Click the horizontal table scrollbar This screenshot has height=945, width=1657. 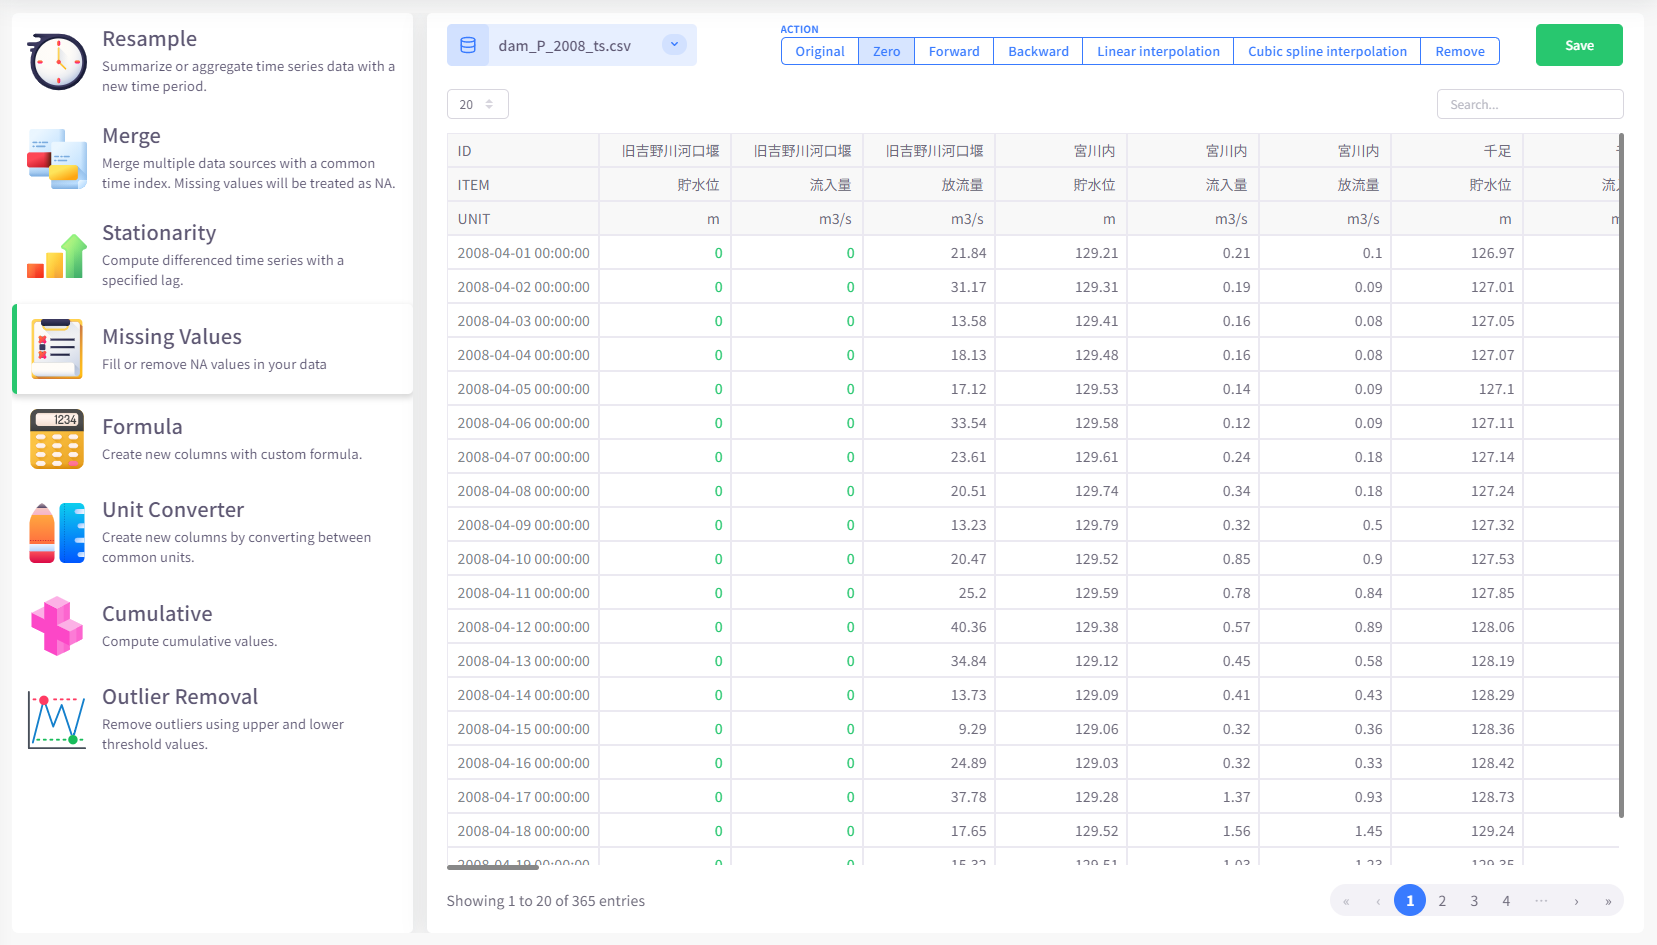pos(492,867)
